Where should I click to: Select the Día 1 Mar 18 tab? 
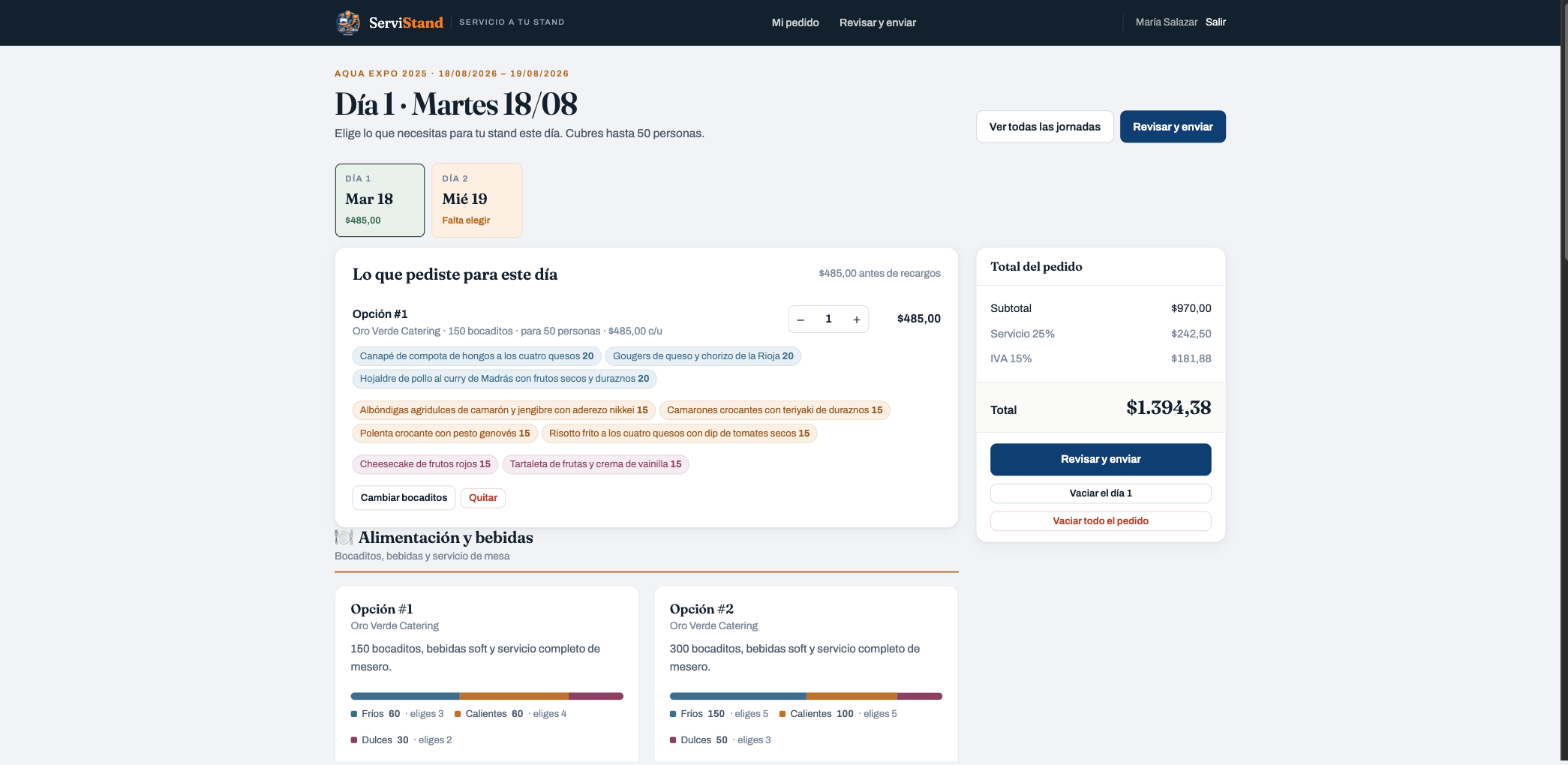click(x=380, y=200)
